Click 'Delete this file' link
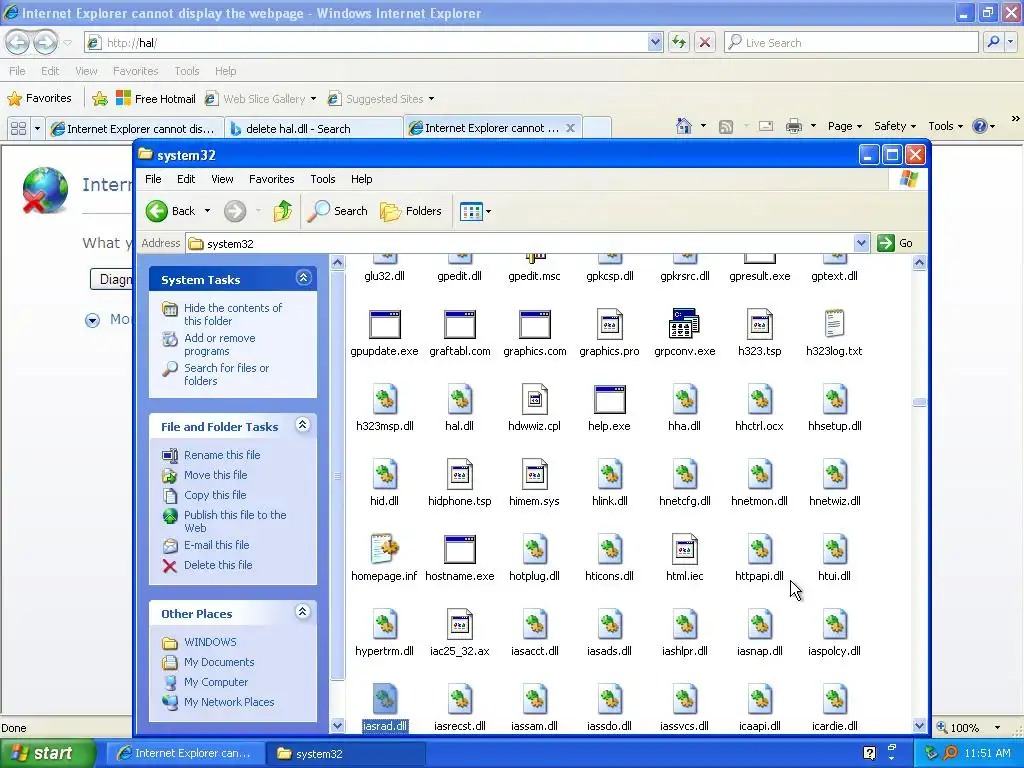The height and width of the screenshot is (768, 1024). (x=218, y=565)
